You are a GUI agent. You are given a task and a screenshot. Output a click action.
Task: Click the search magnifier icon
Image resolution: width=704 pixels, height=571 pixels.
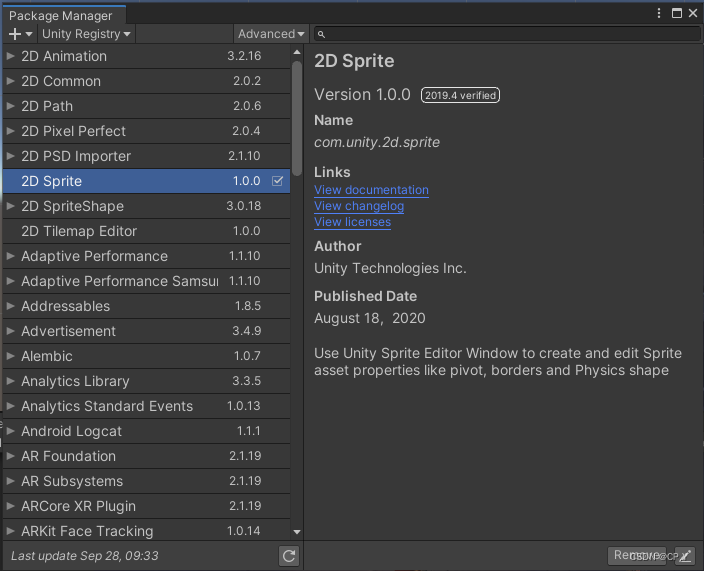[x=321, y=34]
